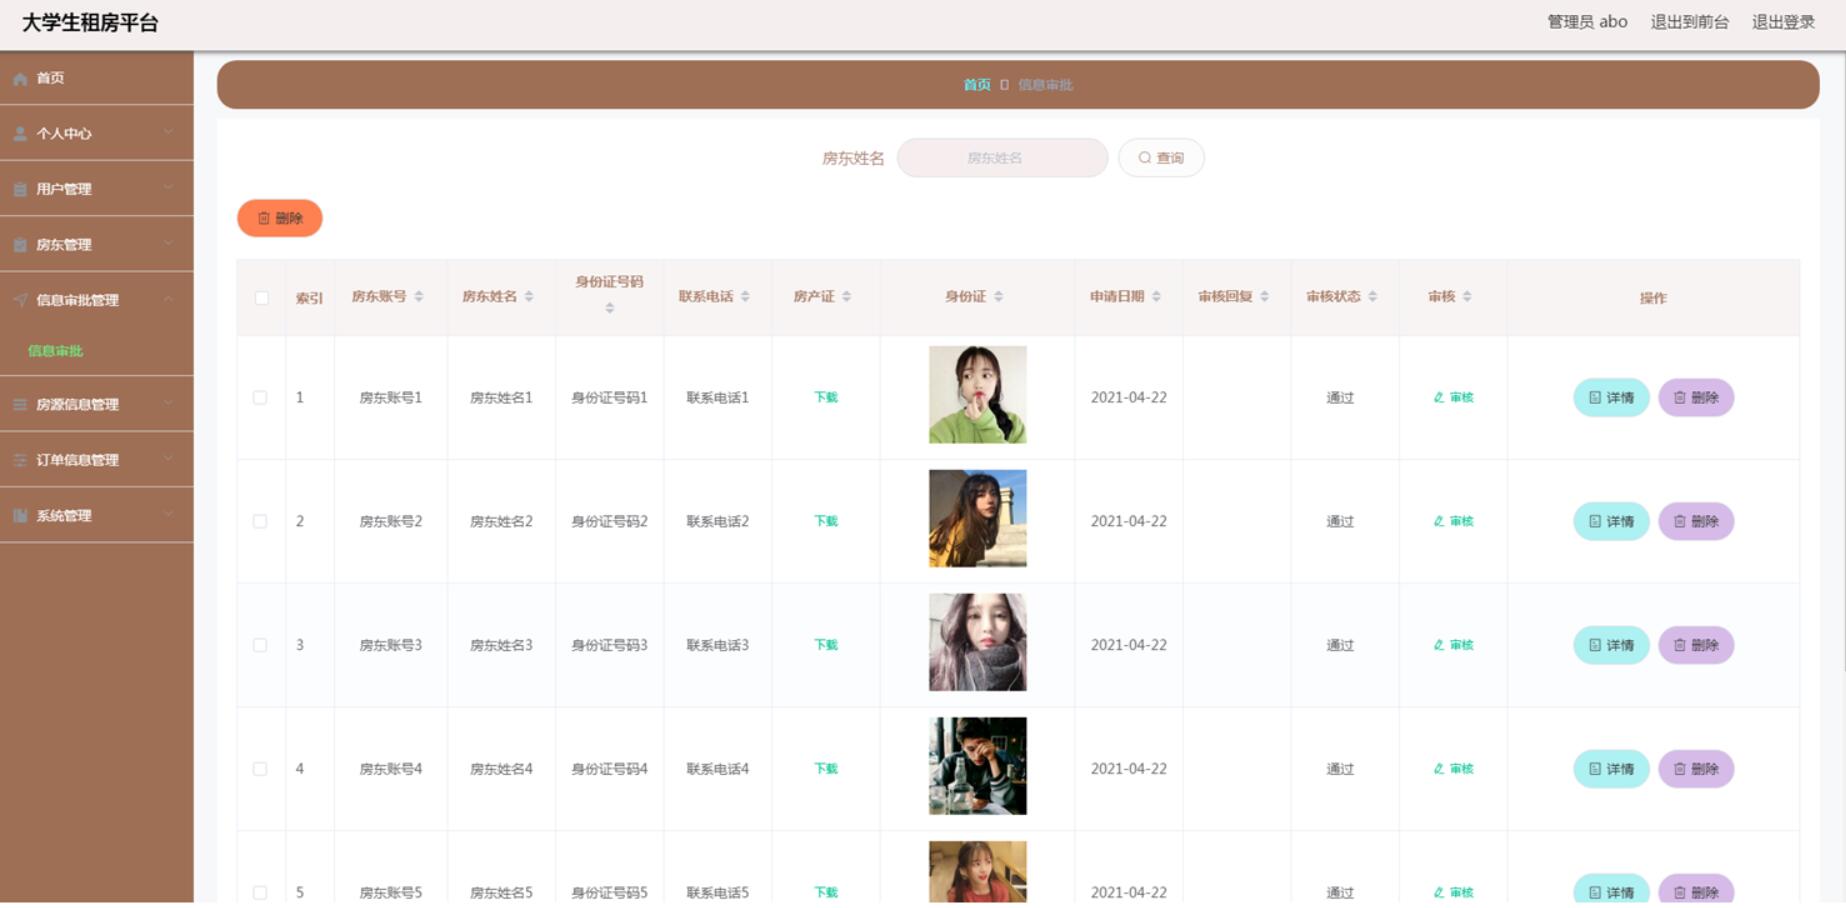Click the 审核 edit icon for row 3
Image resolution: width=1846 pixels, height=908 pixels.
click(x=1438, y=646)
